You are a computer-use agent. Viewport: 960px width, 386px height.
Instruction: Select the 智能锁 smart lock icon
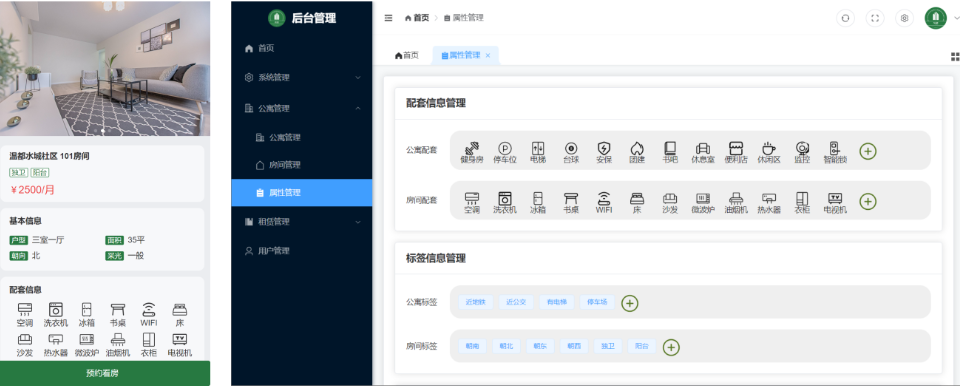[834, 148]
